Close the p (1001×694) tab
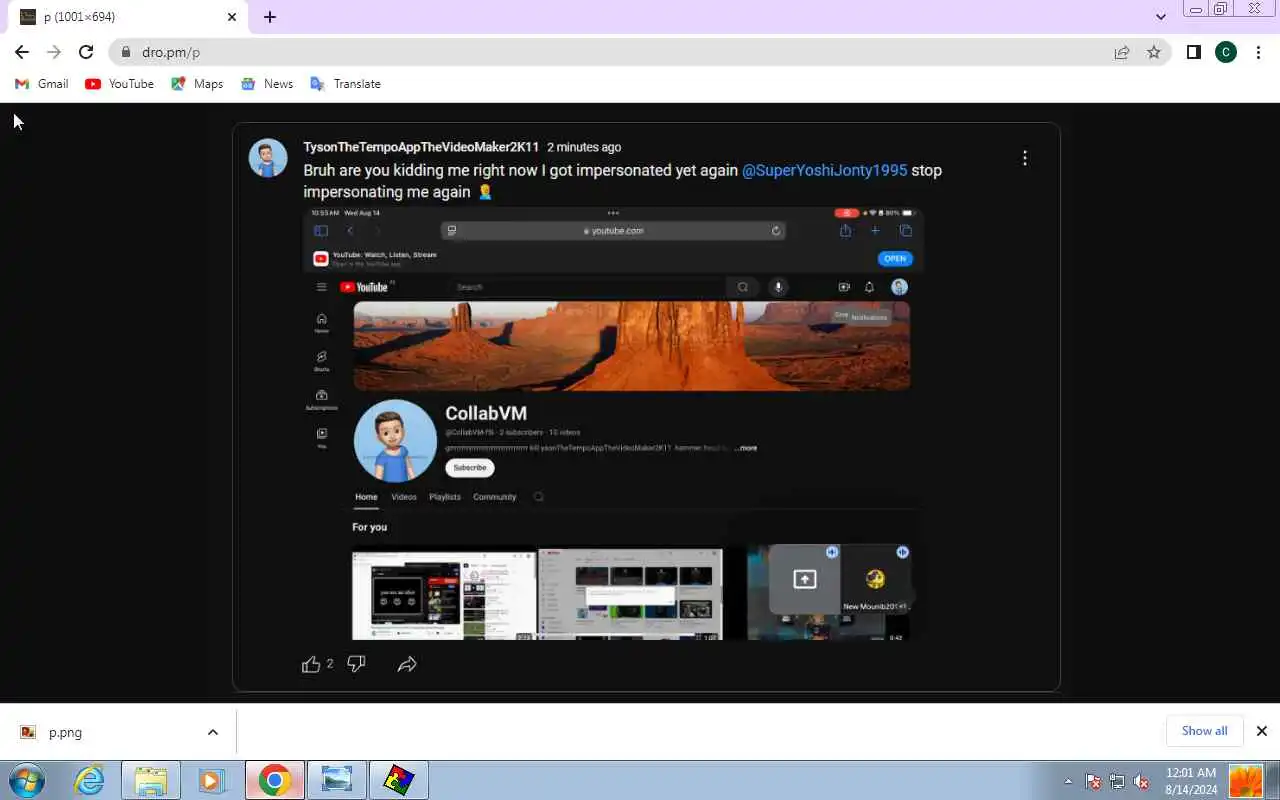The width and height of the screenshot is (1280, 800). [232, 17]
